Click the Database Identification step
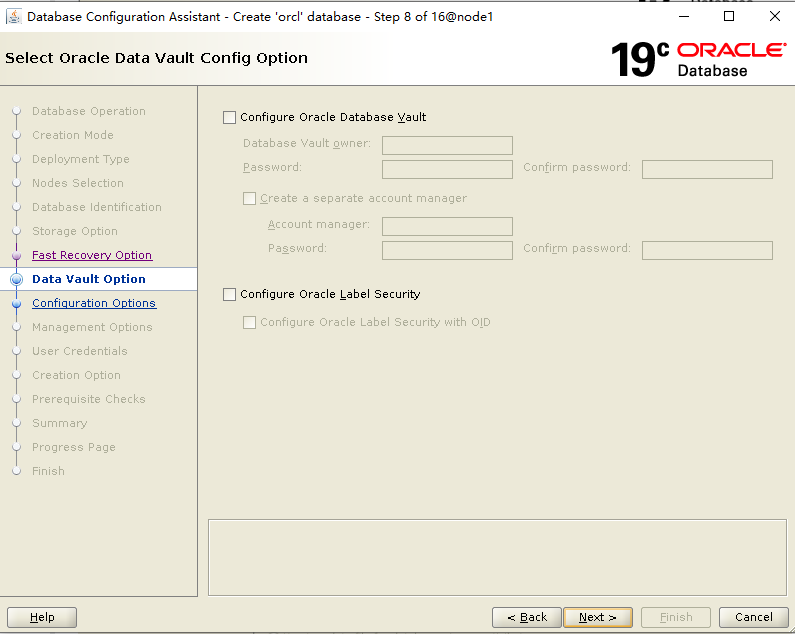 coord(97,207)
